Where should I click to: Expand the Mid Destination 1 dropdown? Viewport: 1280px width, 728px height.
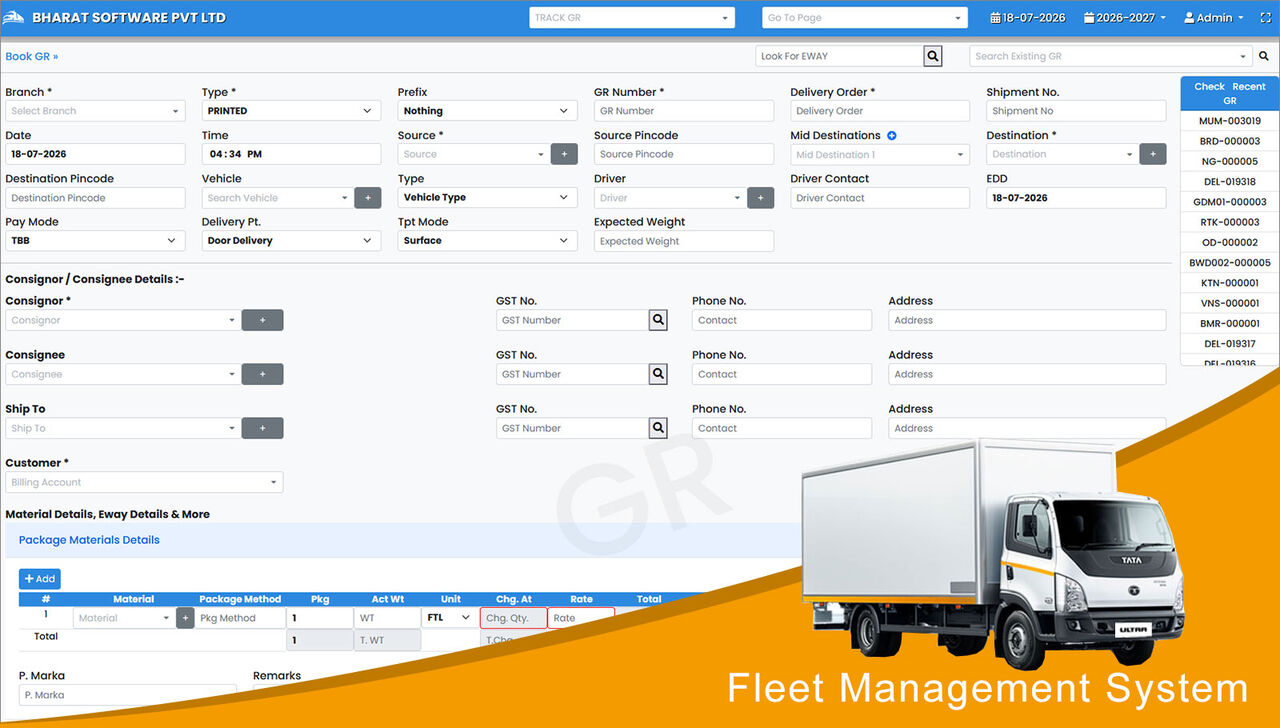point(880,155)
